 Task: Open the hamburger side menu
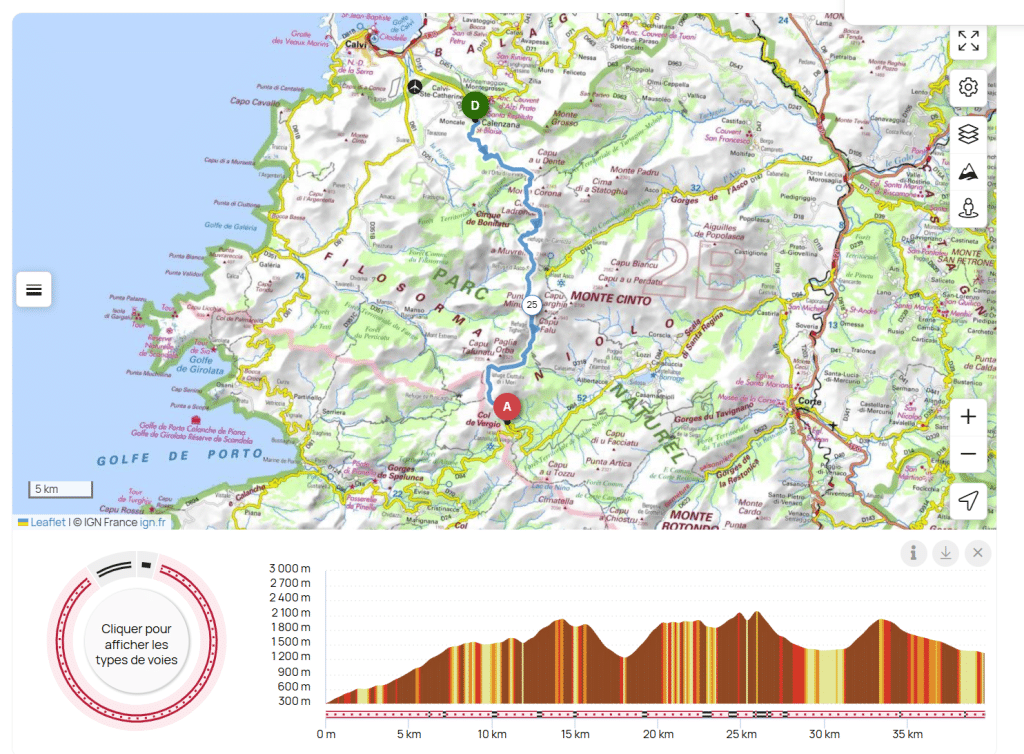coord(34,290)
